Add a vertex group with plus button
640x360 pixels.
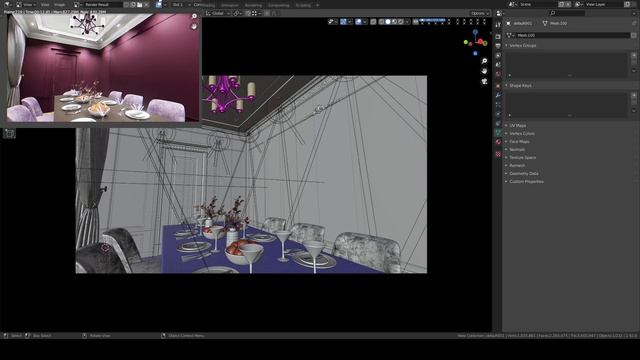[x=634, y=55]
